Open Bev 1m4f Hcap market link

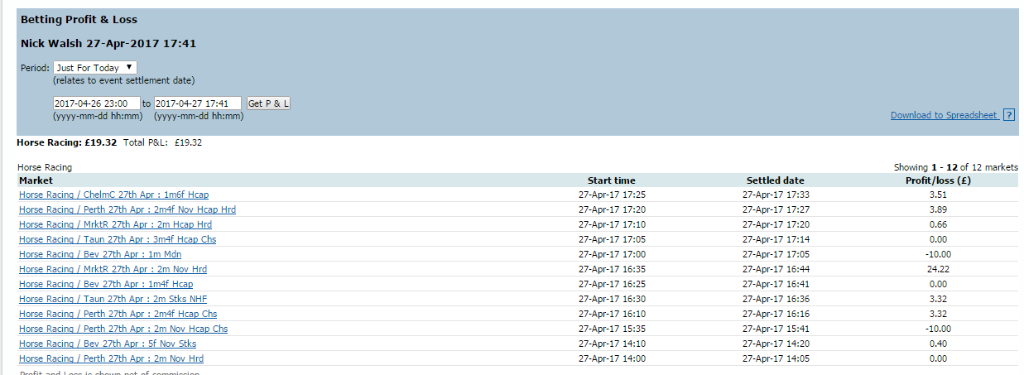coord(106,284)
